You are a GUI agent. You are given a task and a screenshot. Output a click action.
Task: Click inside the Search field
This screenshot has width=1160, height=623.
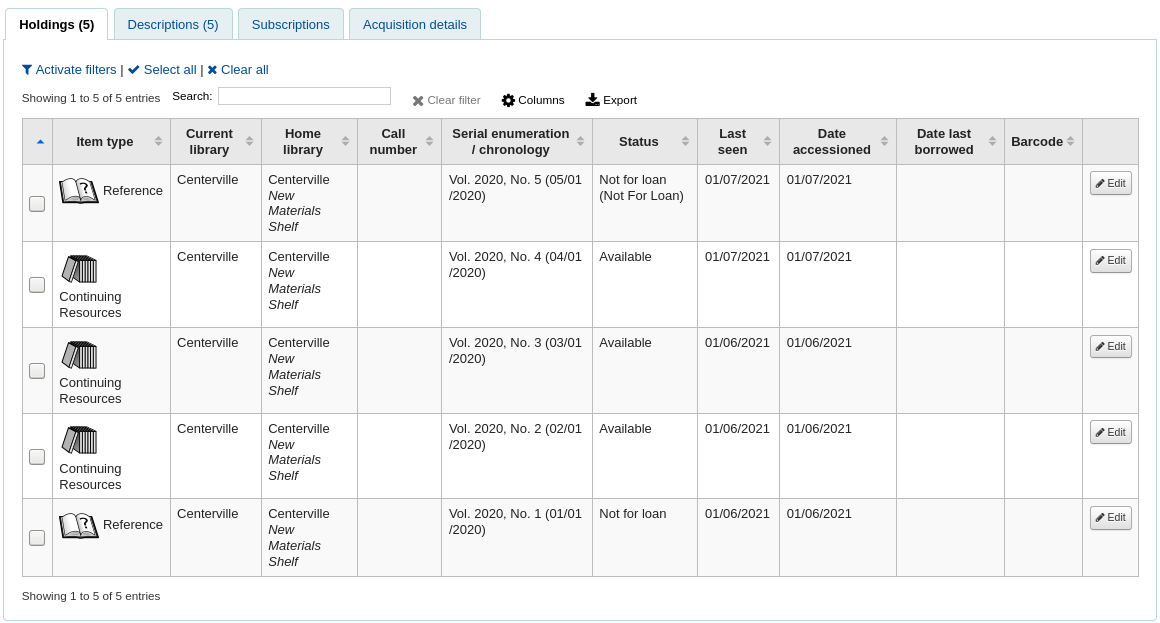(303, 95)
